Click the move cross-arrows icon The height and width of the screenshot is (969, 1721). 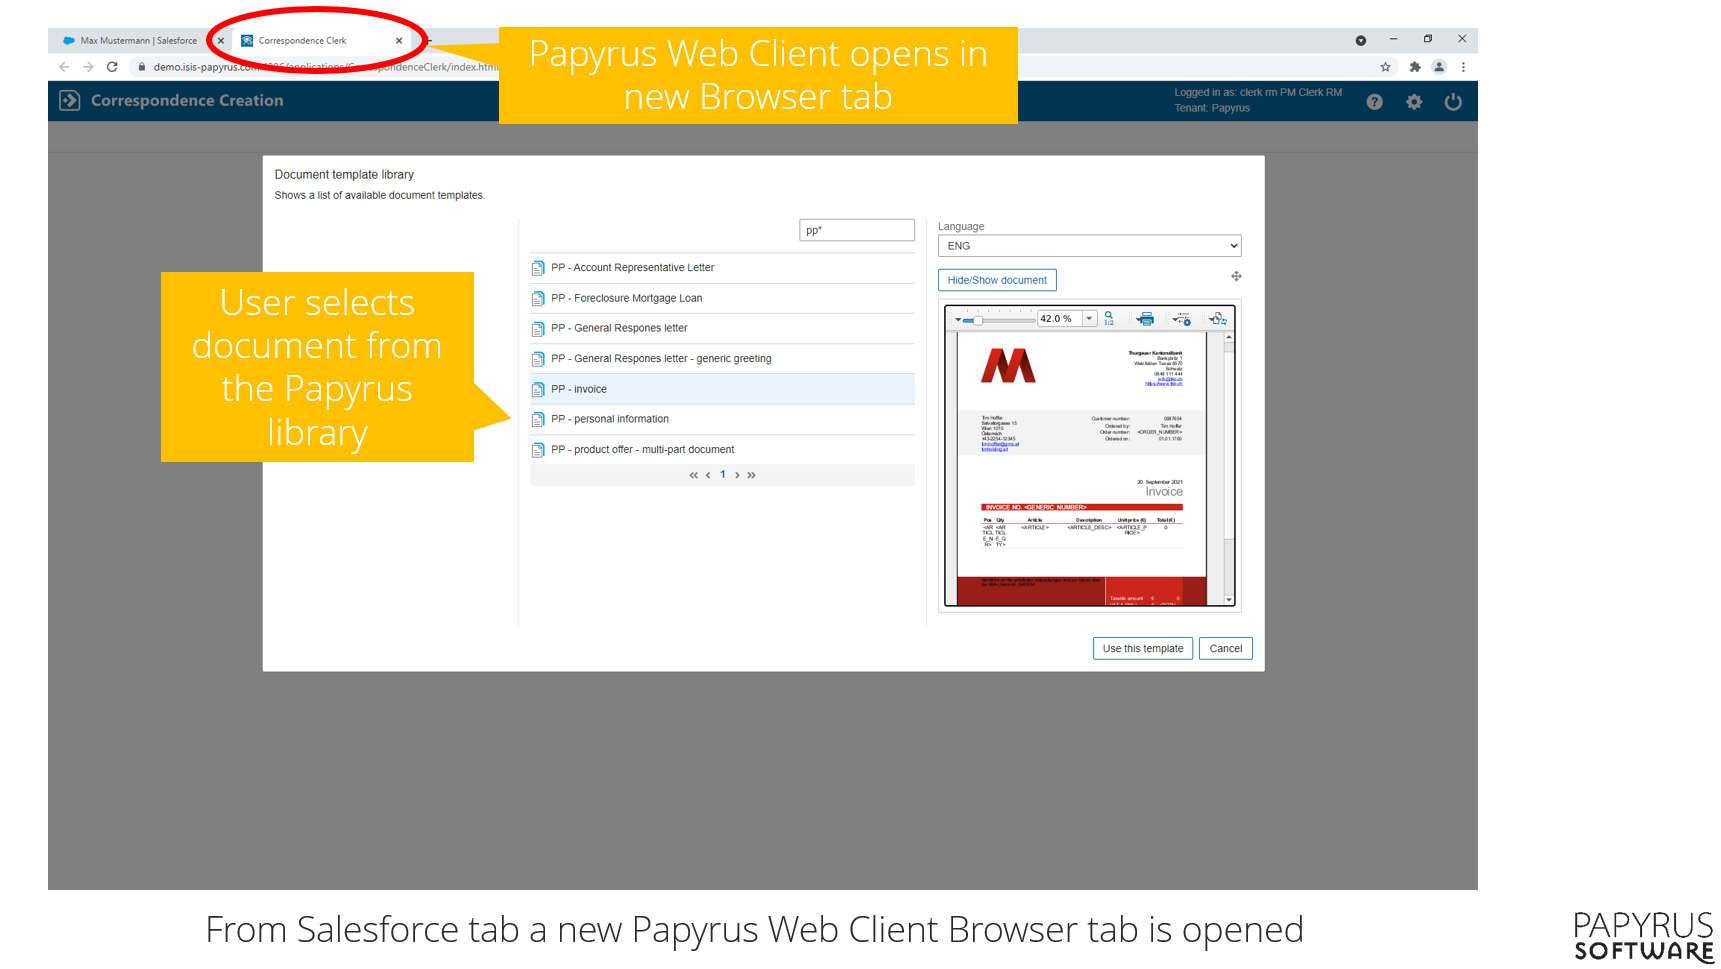[x=1236, y=276]
